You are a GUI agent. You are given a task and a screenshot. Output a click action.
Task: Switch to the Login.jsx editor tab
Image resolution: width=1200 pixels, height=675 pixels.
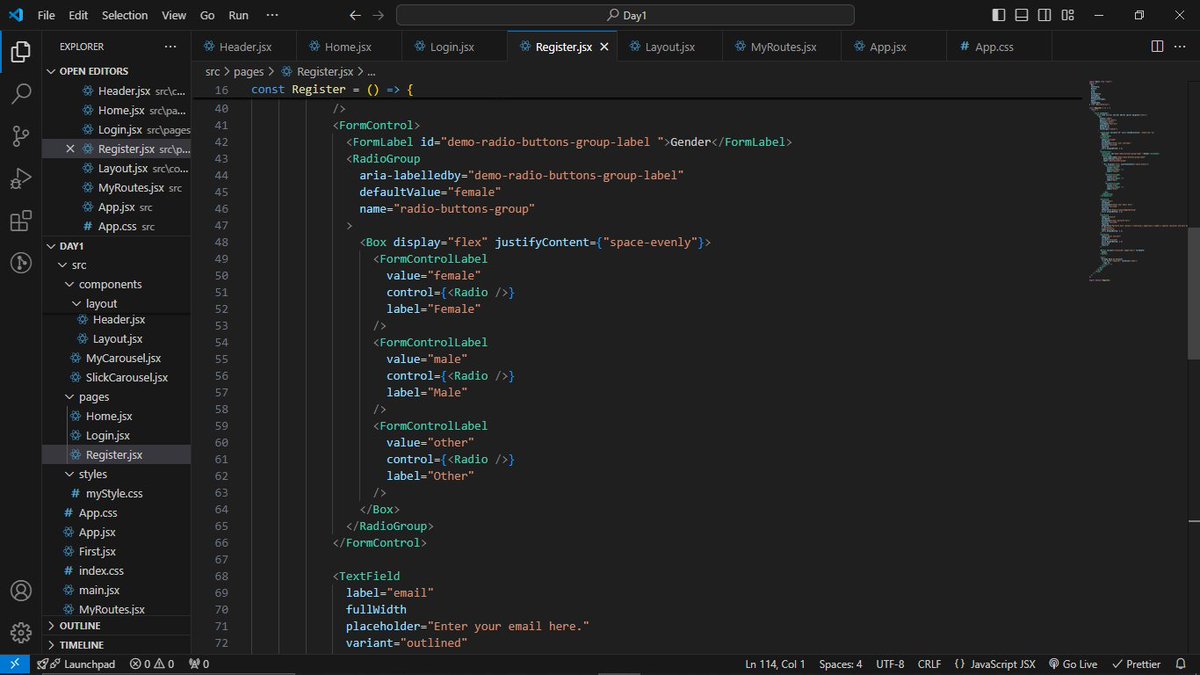click(452, 46)
